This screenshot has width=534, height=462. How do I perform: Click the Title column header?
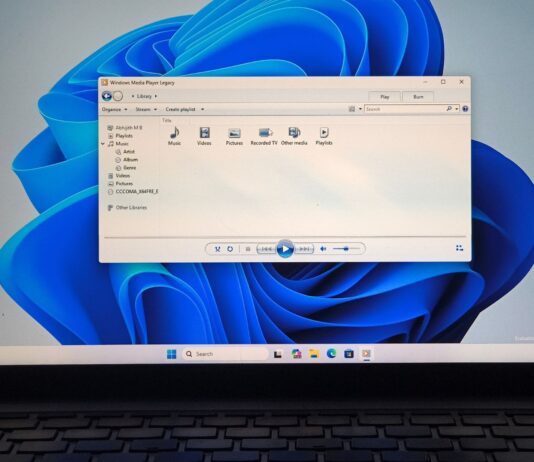pyautogui.click(x=167, y=120)
